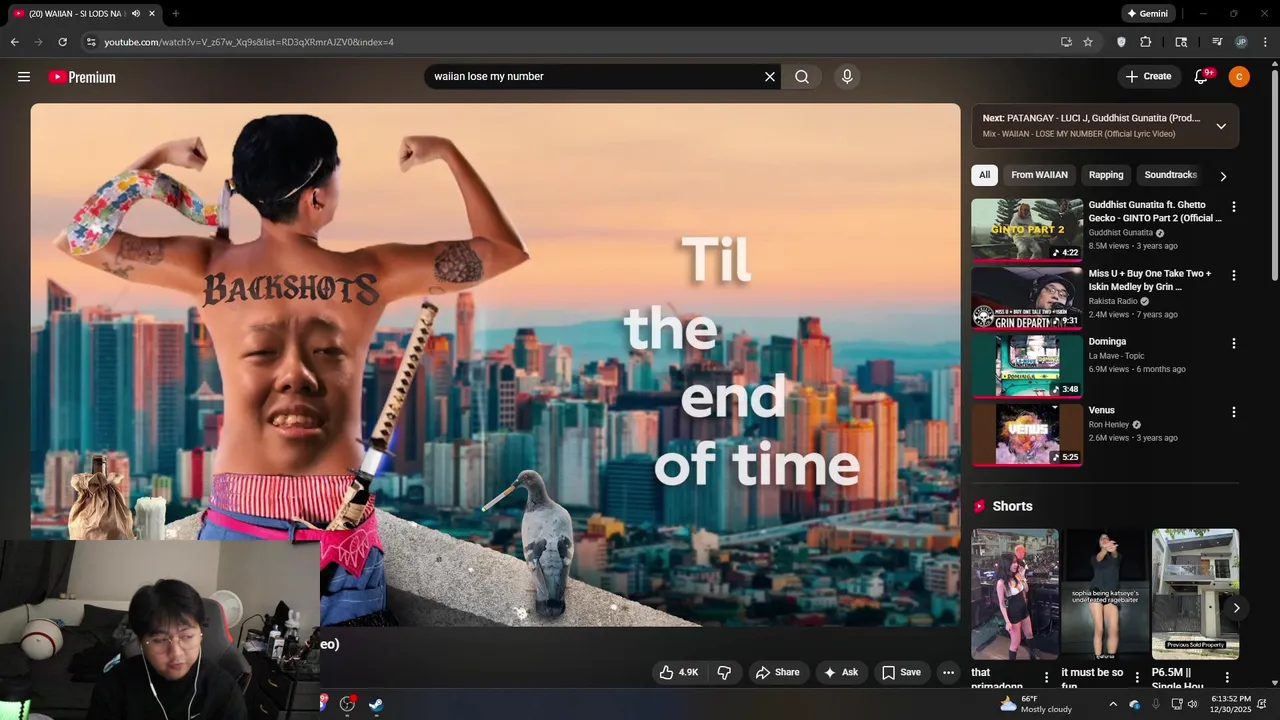
Task: Select the From WAIIAN chip
Action: coord(1039,175)
